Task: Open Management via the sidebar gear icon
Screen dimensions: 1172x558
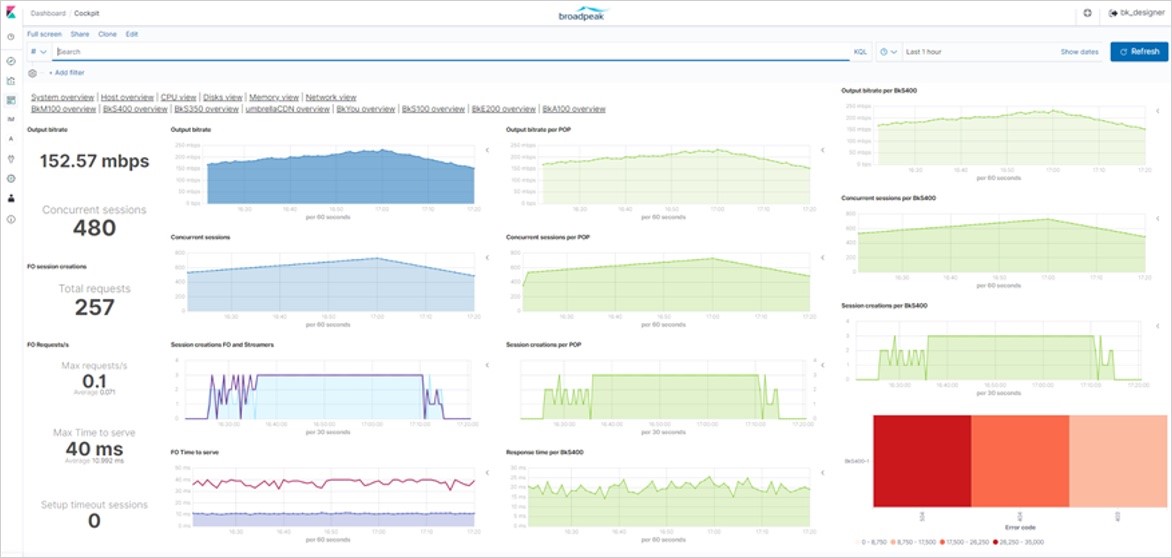Action: (10, 178)
